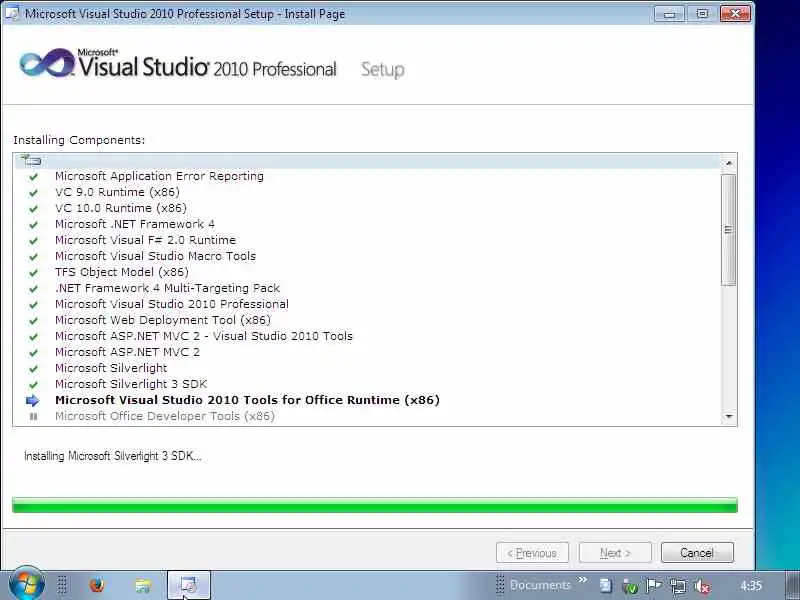Image resolution: width=800 pixels, height=600 pixels.
Task: Click the Visual Studio 2010 infinity logo
Action: 47,63
